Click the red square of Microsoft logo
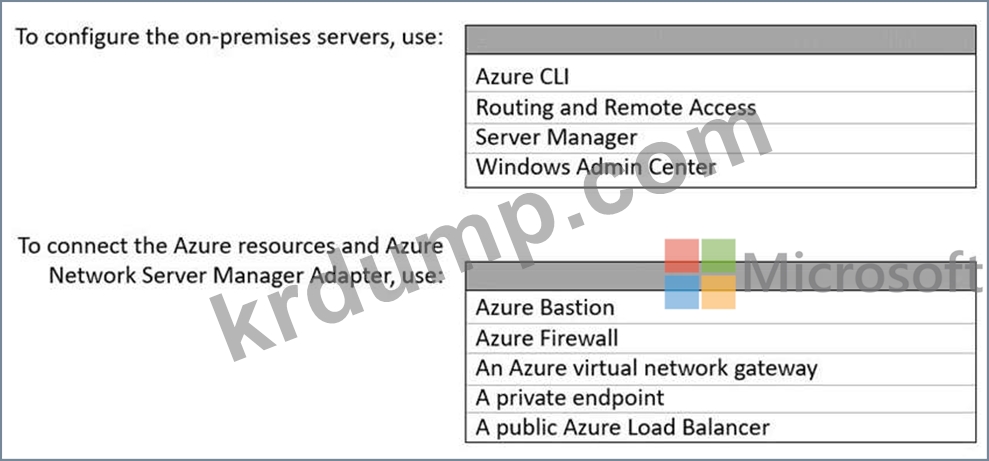Viewport: 989px width, 461px height. point(683,255)
